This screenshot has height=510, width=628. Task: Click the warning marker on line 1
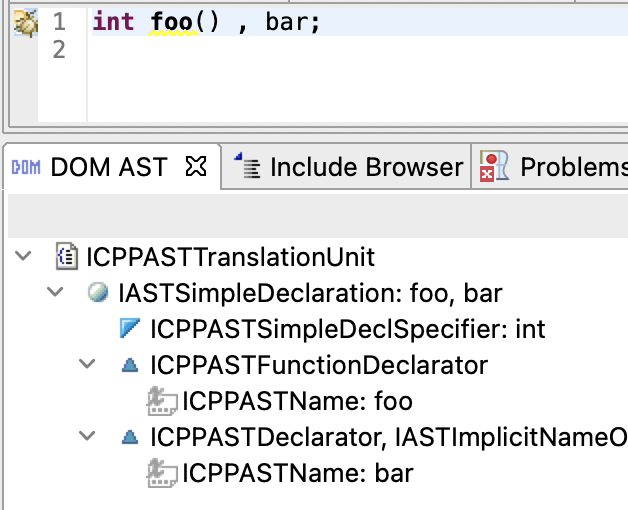26,21
